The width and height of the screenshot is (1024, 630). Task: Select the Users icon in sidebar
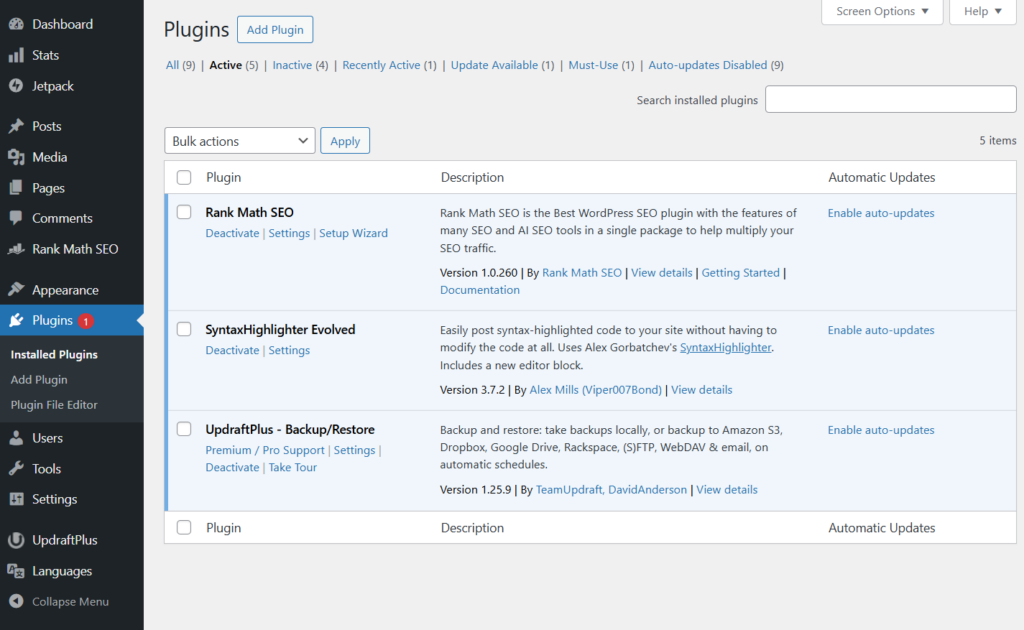tap(16, 438)
